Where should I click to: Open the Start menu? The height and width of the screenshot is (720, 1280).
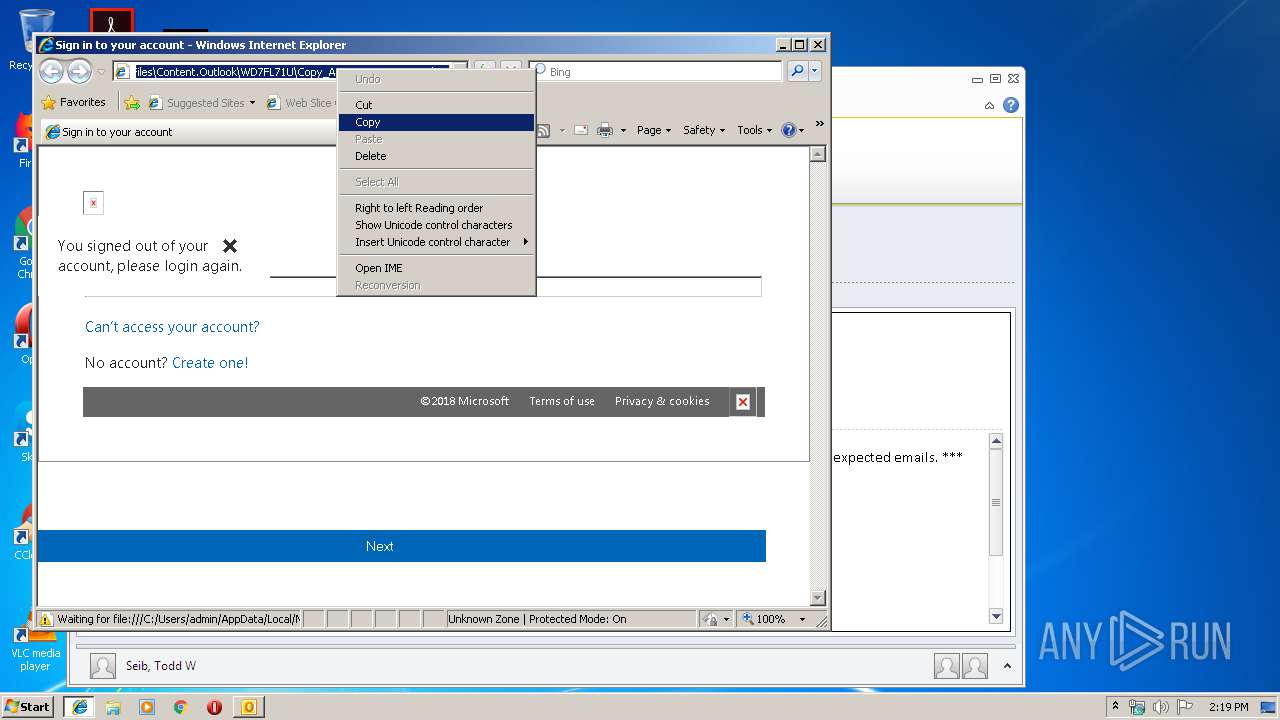(27, 706)
